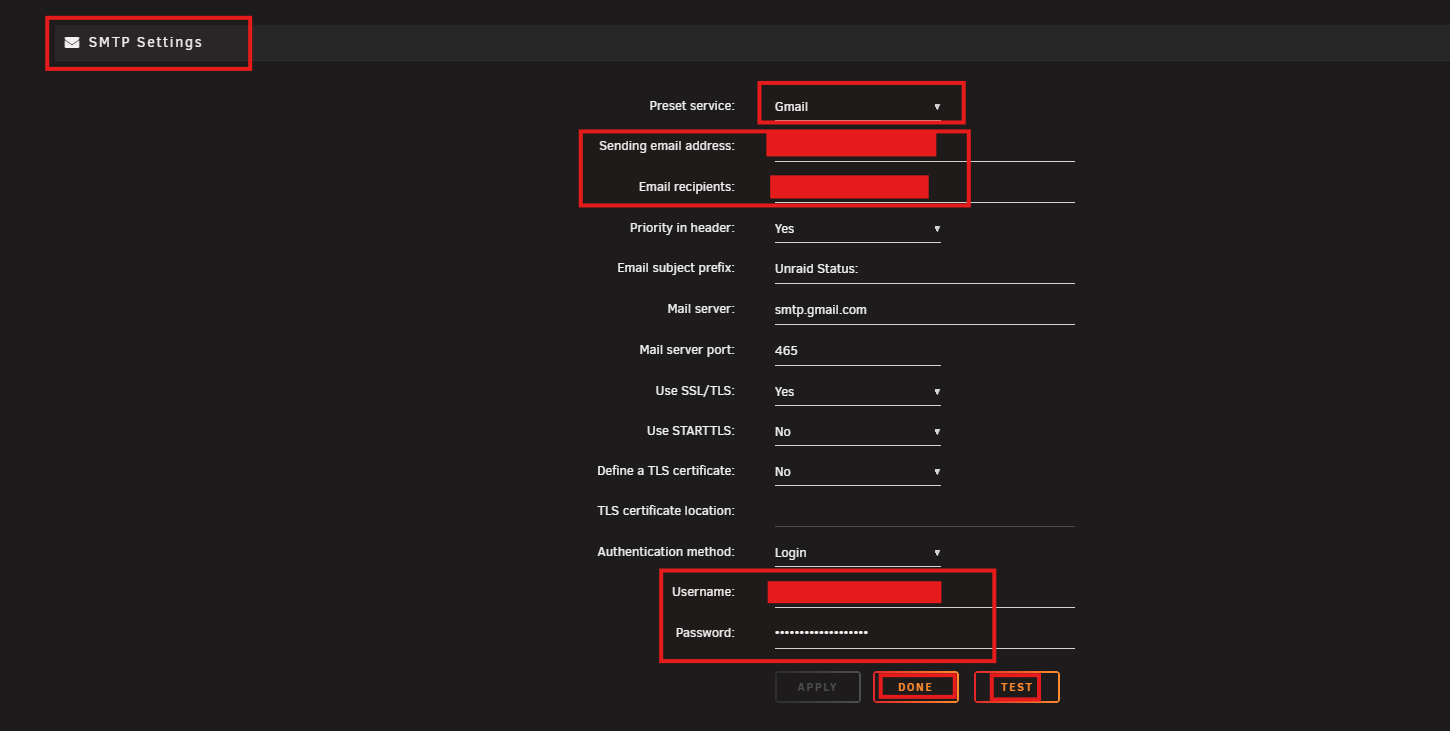
Task: Click the Preset service label text
Action: [x=691, y=106]
